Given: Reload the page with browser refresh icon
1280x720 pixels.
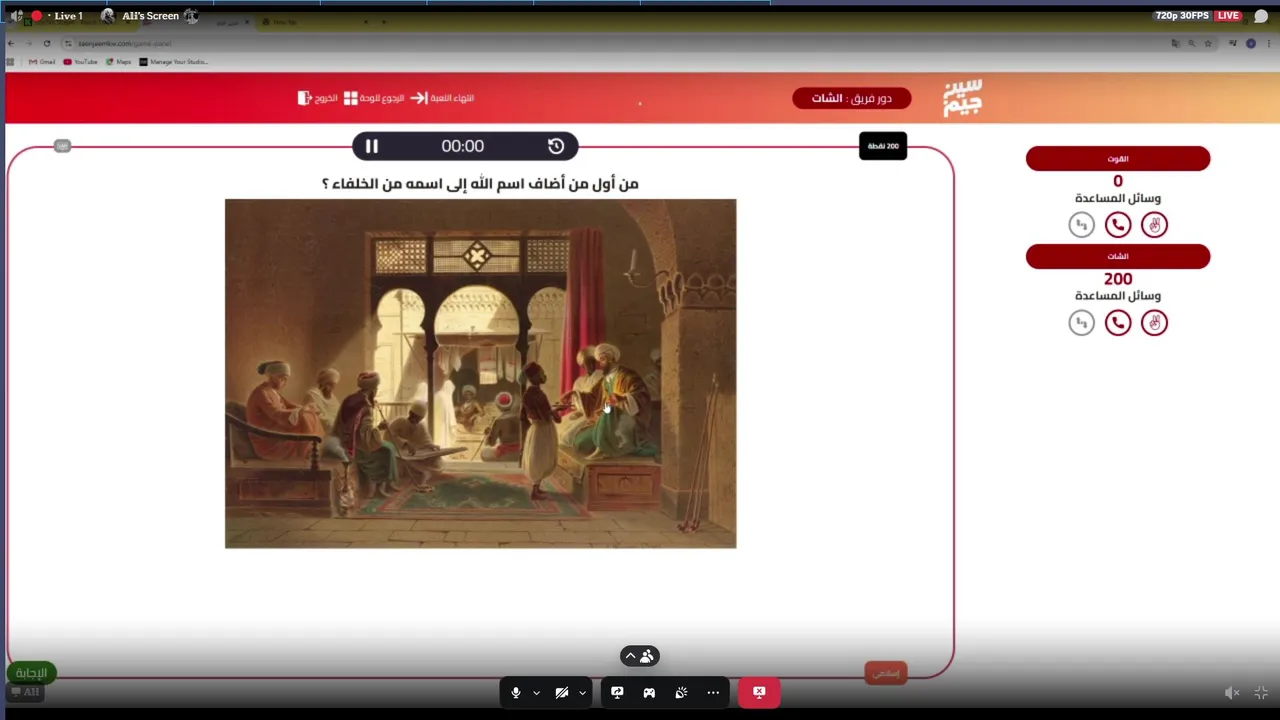Looking at the screenshot, I should pyautogui.click(x=46, y=44).
